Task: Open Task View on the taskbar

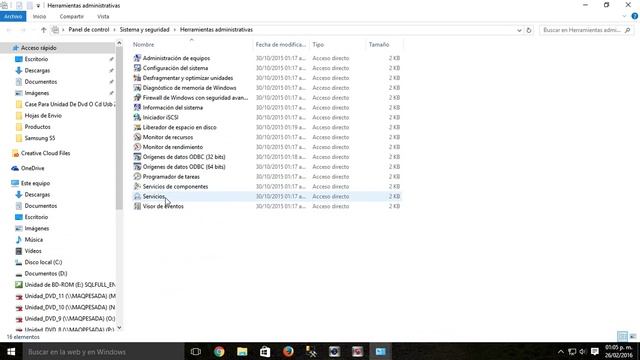Action: pyautogui.click(x=196, y=351)
